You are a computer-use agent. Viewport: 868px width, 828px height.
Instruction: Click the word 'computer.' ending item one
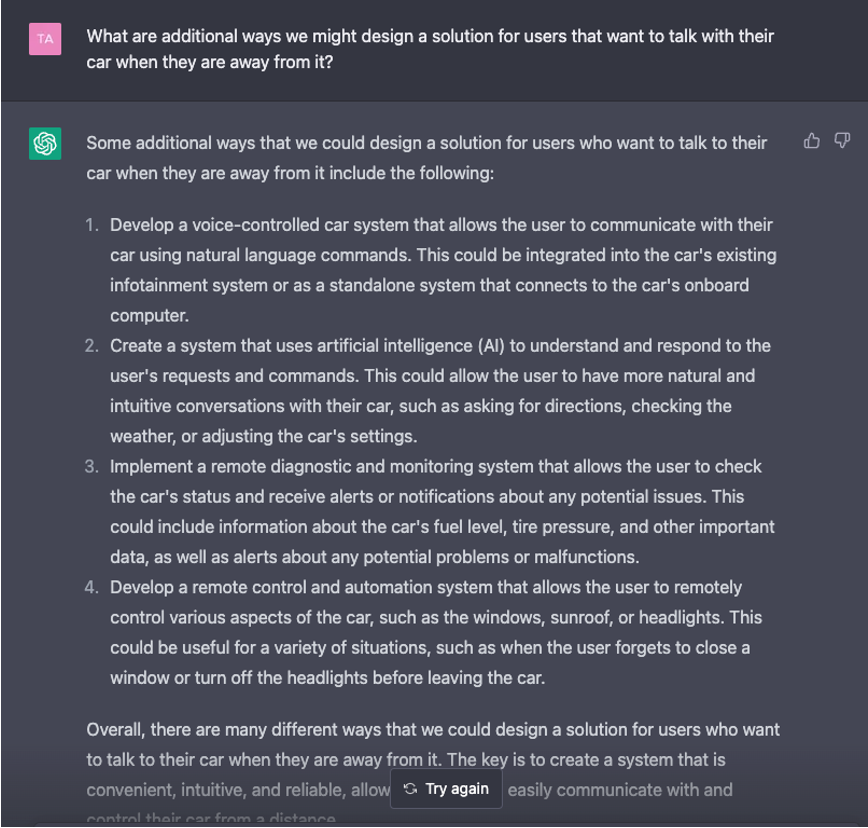click(149, 315)
